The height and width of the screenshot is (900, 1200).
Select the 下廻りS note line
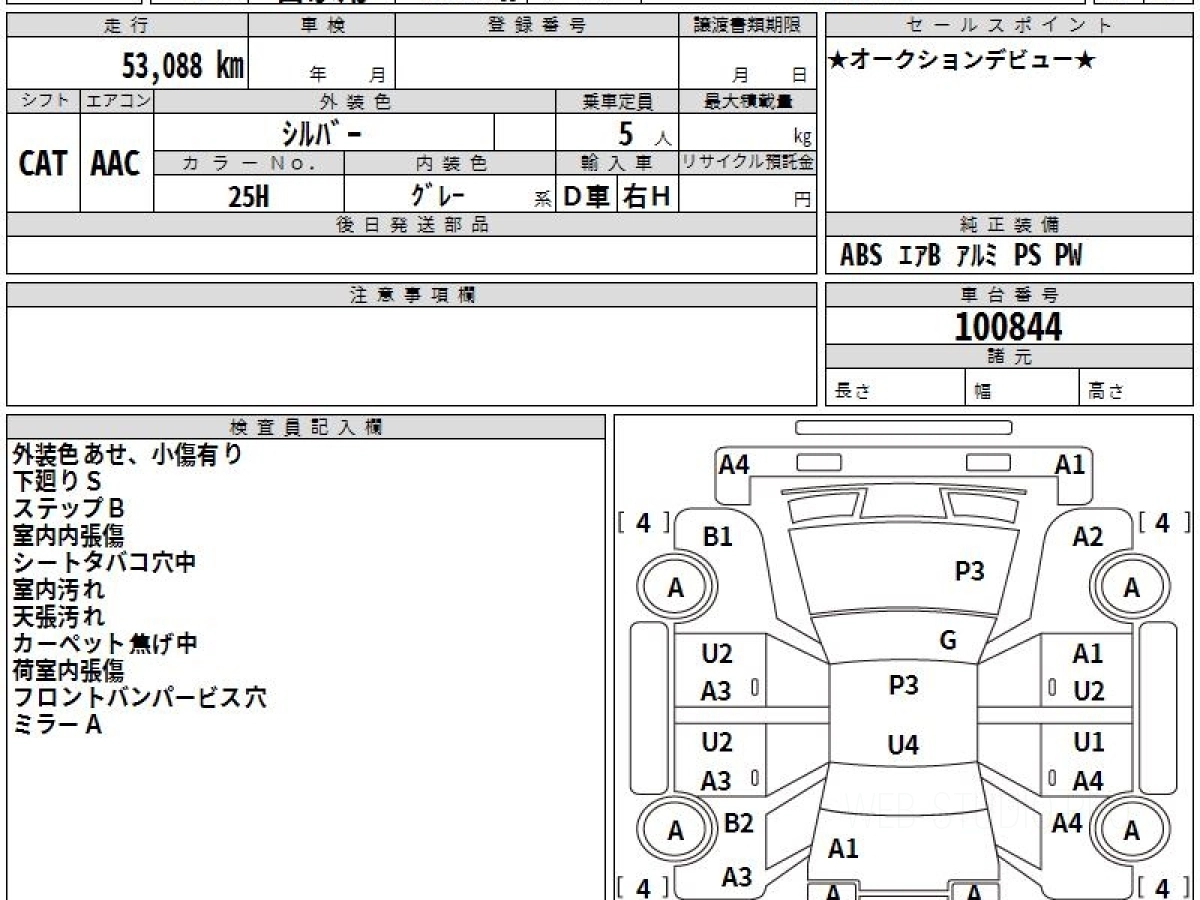click(x=58, y=482)
